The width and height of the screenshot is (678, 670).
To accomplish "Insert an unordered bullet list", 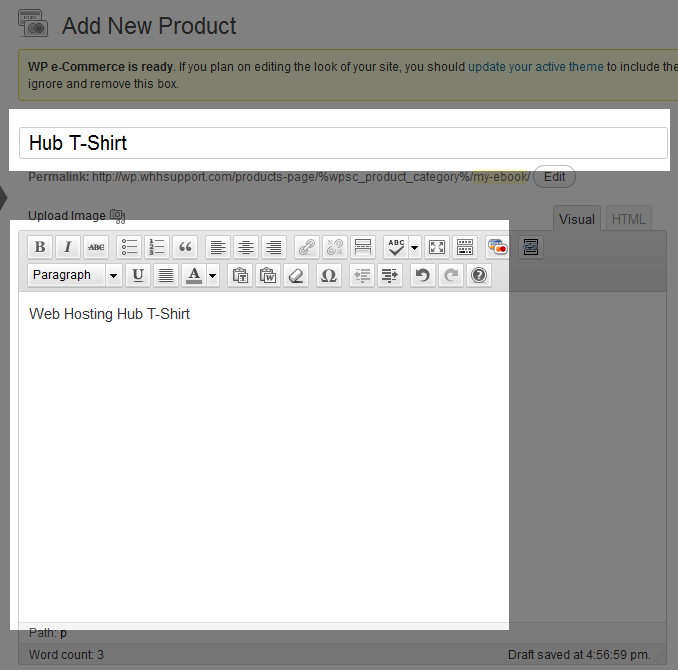I will click(130, 247).
